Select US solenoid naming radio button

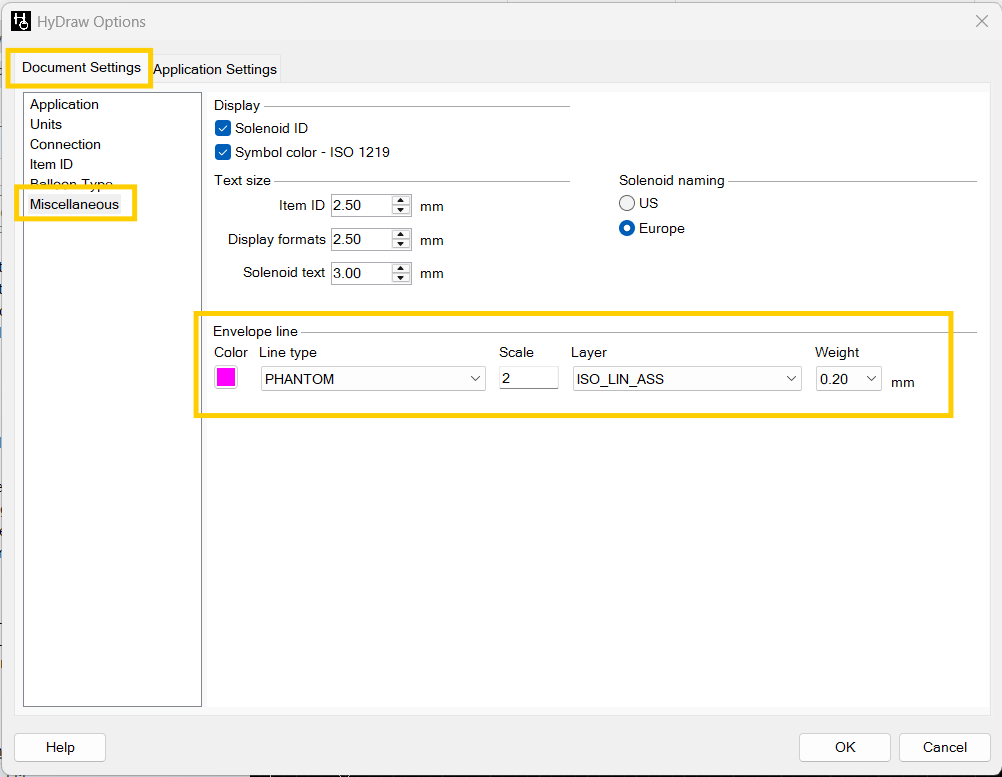click(627, 203)
